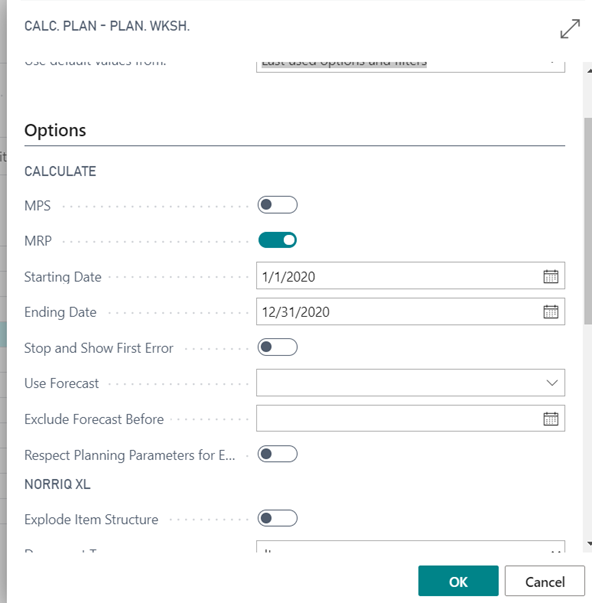592x603 pixels.
Task: Turn on Stop and Show First Error
Action: (277, 347)
